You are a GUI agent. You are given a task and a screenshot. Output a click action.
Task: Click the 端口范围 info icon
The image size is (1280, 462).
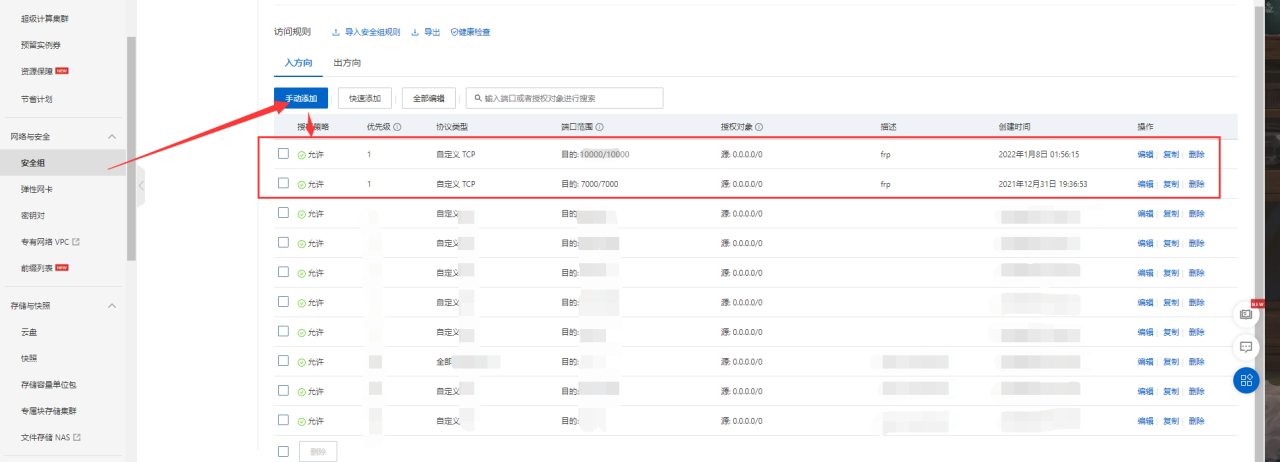(x=599, y=127)
